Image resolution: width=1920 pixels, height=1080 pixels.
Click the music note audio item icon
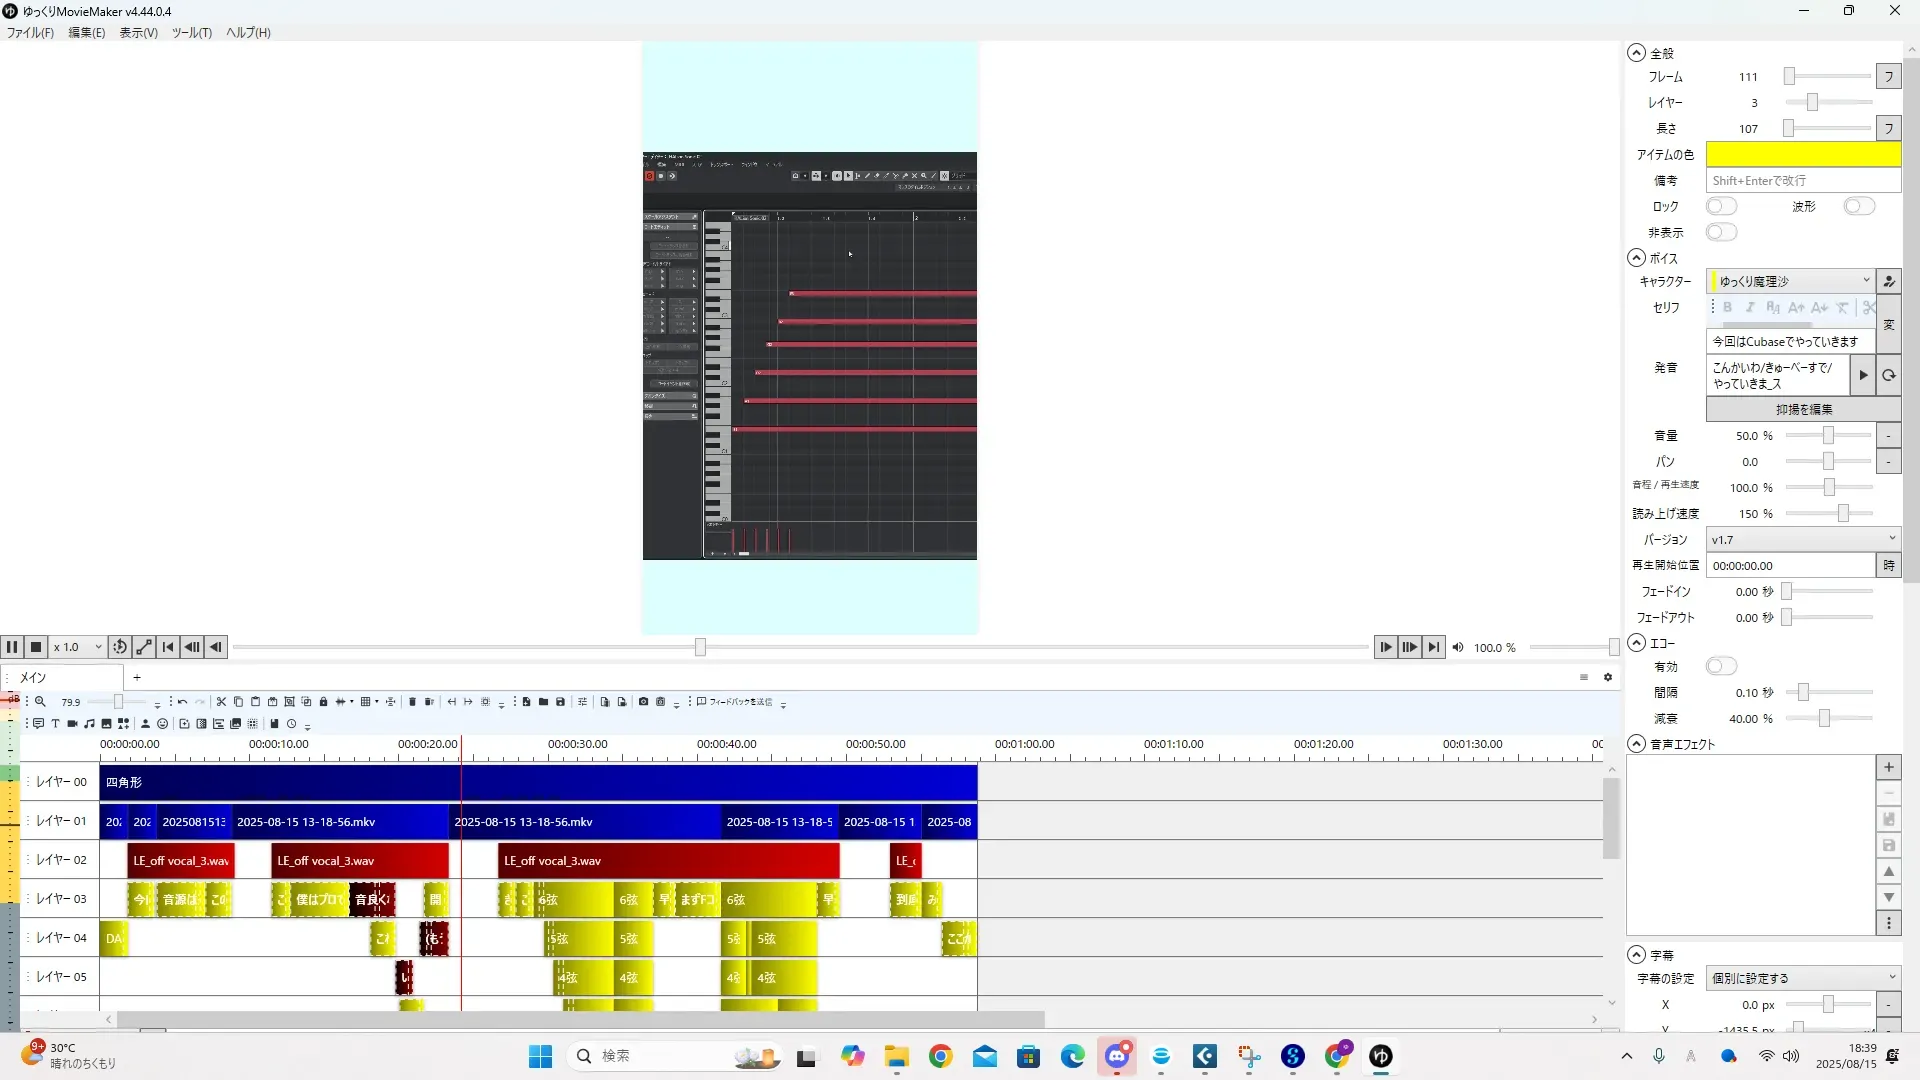pos(89,724)
